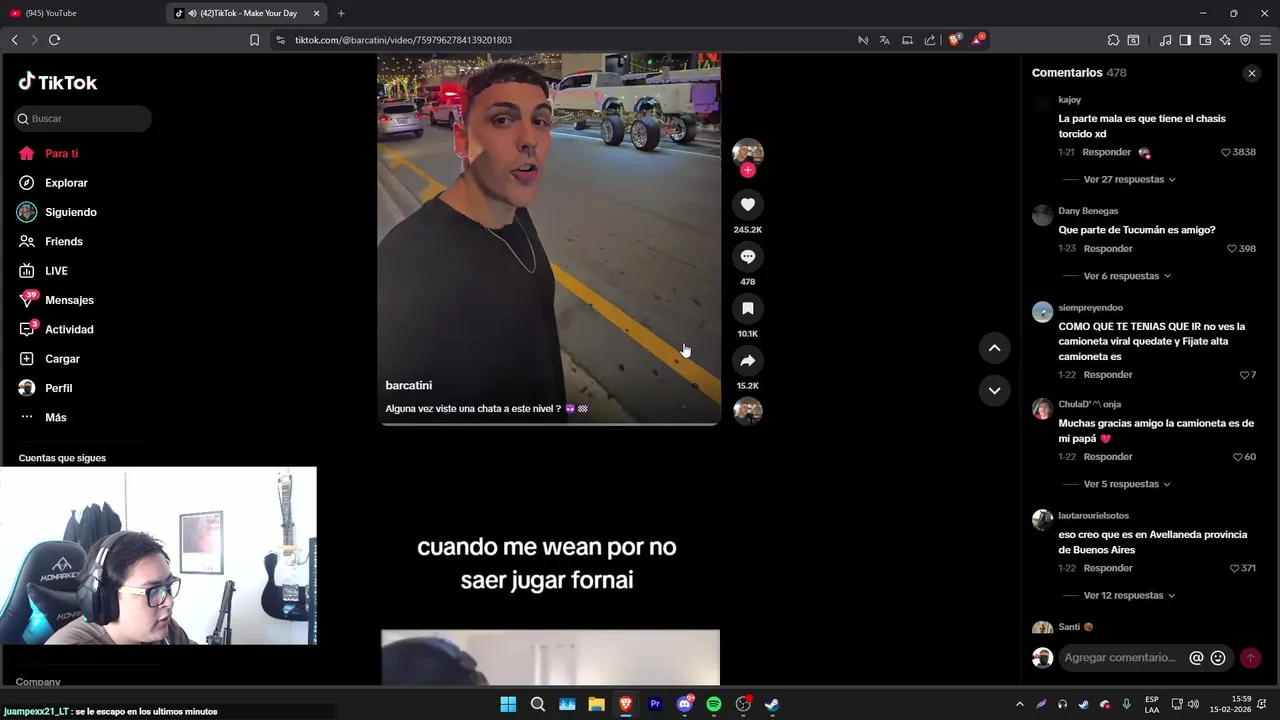Insert a mention with the @ icon
The image size is (1280, 720).
point(1196,658)
